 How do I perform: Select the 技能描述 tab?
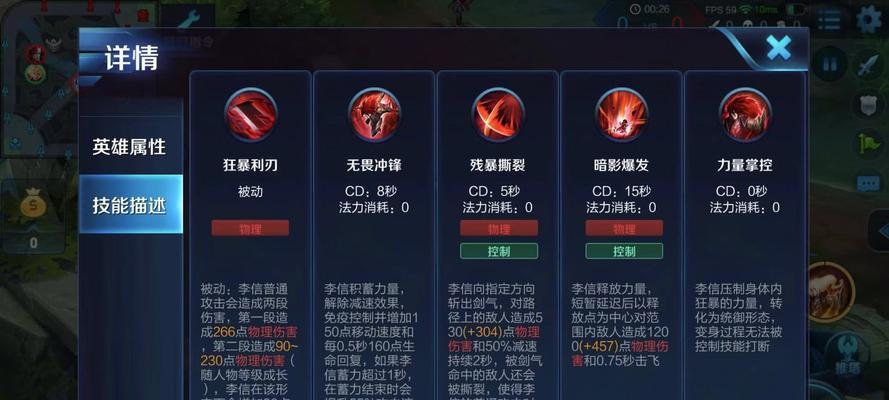(130, 205)
